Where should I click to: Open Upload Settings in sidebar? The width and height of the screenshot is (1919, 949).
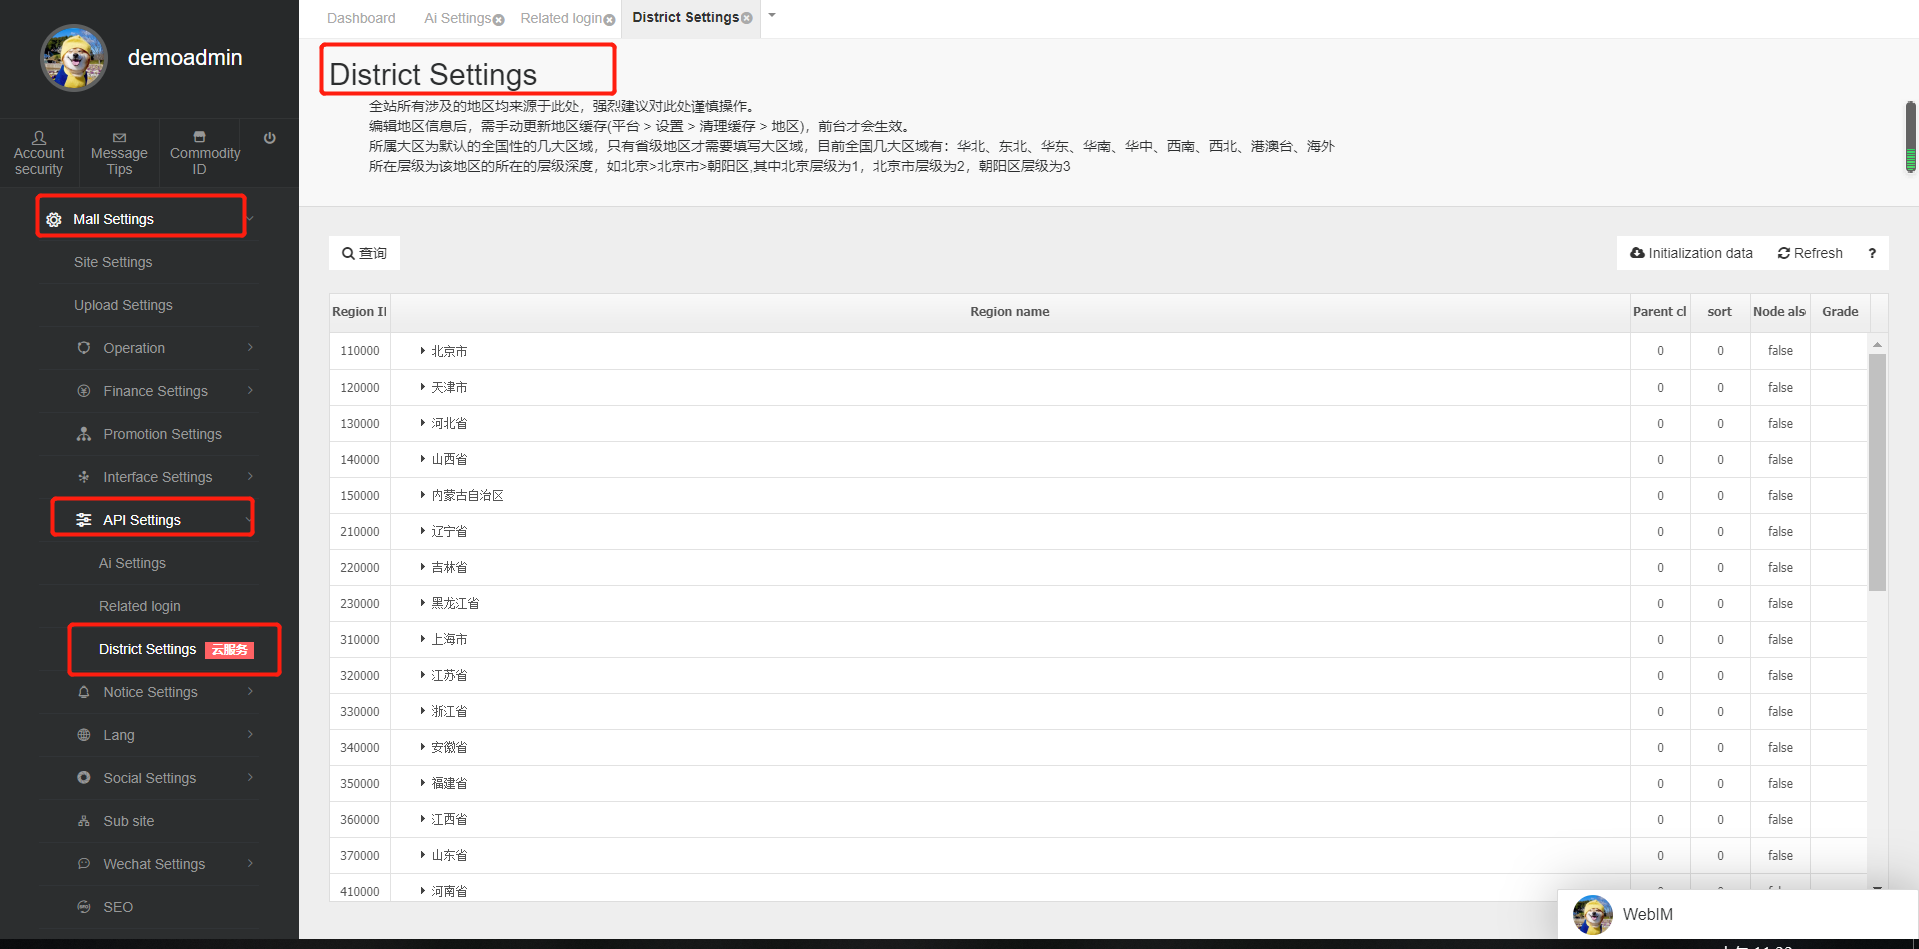tap(123, 305)
